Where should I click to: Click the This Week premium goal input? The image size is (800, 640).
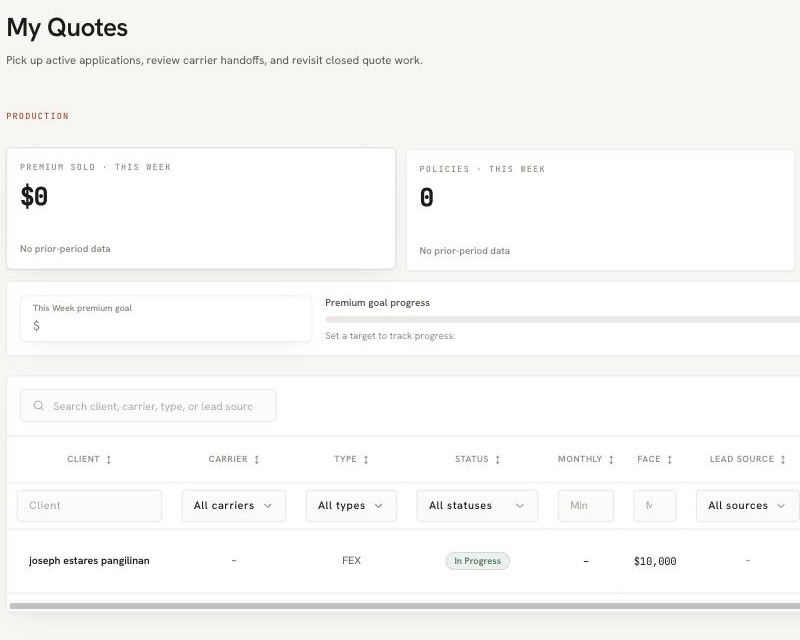click(x=166, y=318)
